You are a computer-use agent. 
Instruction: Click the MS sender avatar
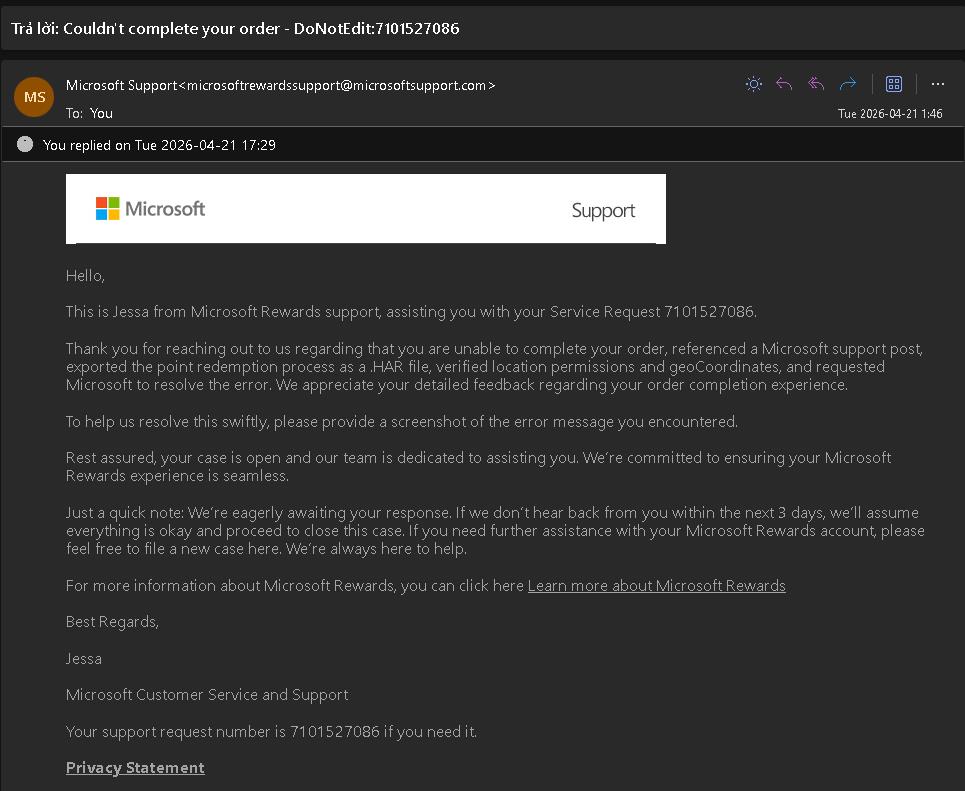tap(34, 97)
